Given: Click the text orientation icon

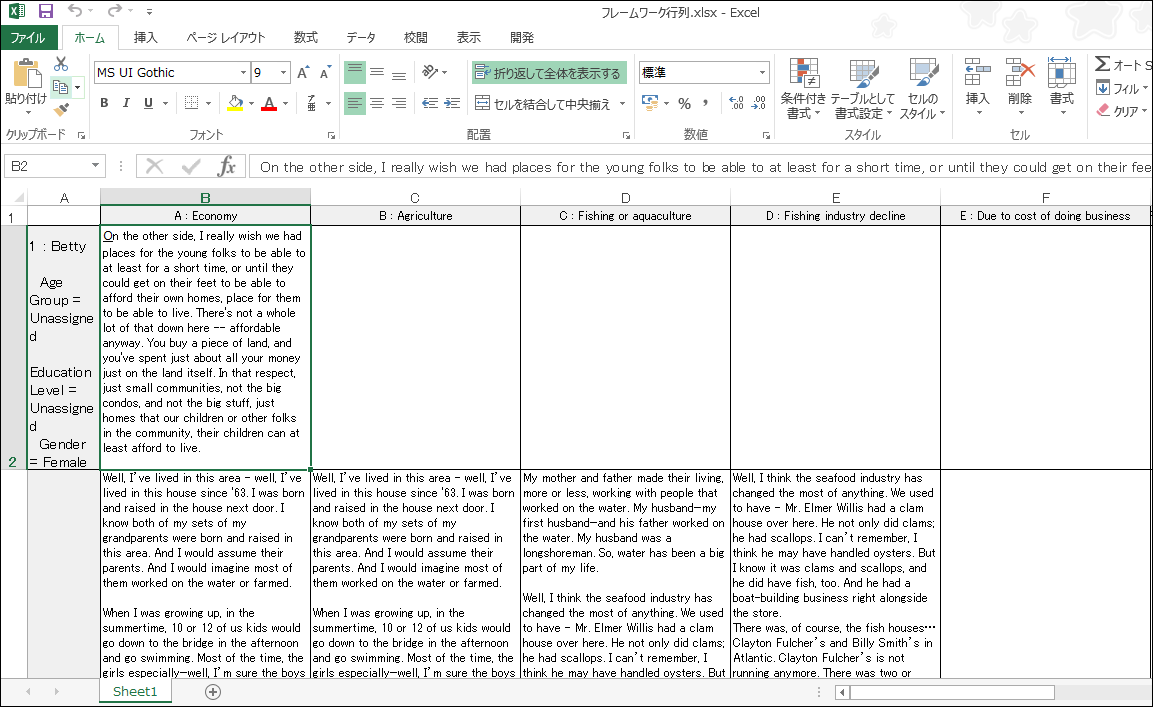Looking at the screenshot, I should click(430, 72).
